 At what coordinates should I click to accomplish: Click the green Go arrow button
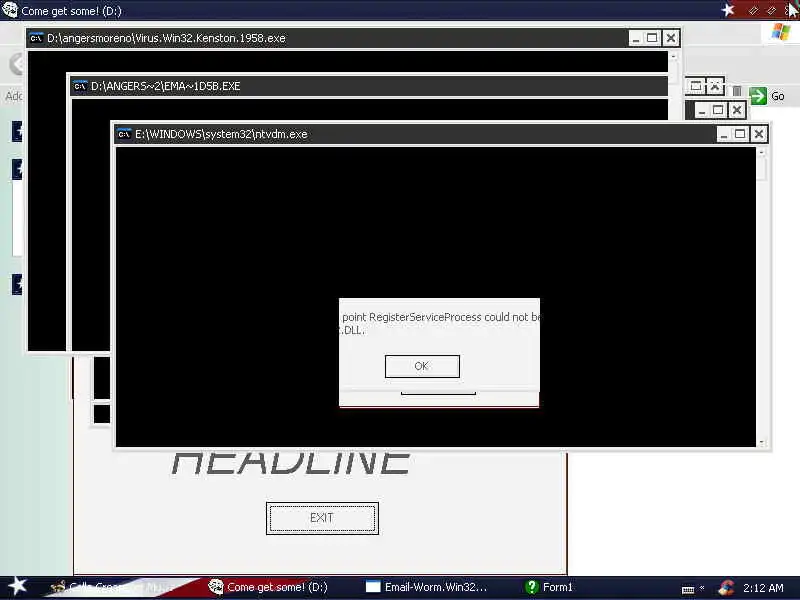click(x=758, y=96)
